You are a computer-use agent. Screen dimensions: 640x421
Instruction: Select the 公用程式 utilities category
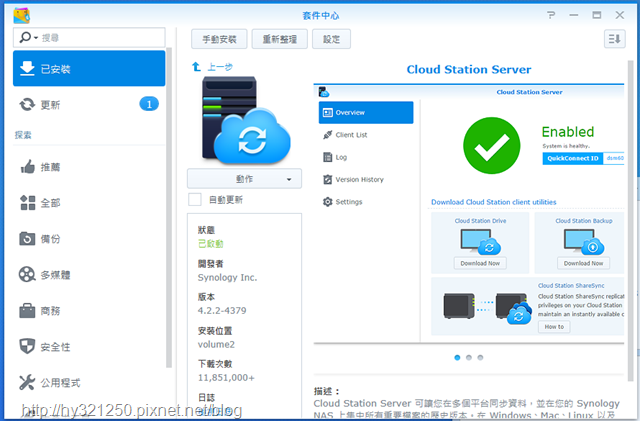coord(89,383)
